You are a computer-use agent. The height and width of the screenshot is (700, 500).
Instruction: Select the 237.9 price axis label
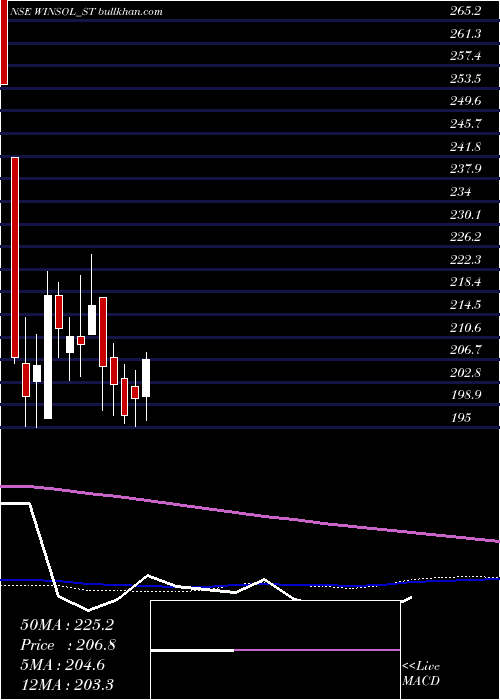pyautogui.click(x=465, y=170)
